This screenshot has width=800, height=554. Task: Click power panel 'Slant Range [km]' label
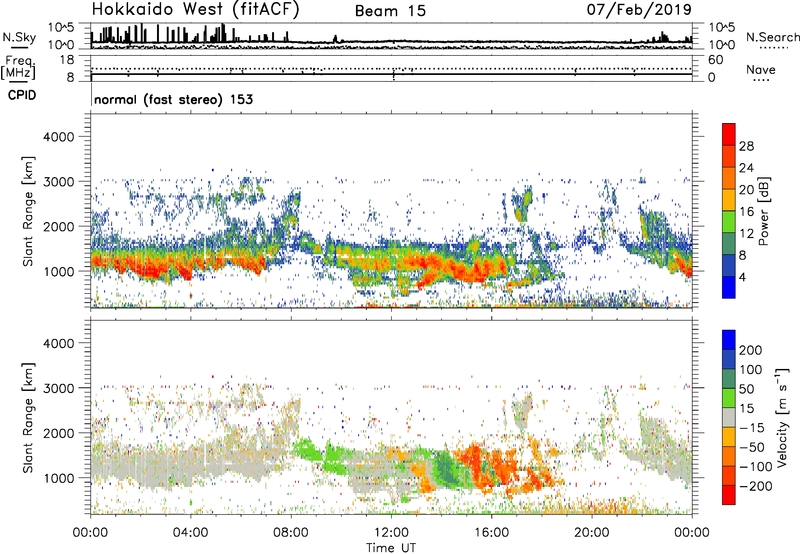pos(28,211)
